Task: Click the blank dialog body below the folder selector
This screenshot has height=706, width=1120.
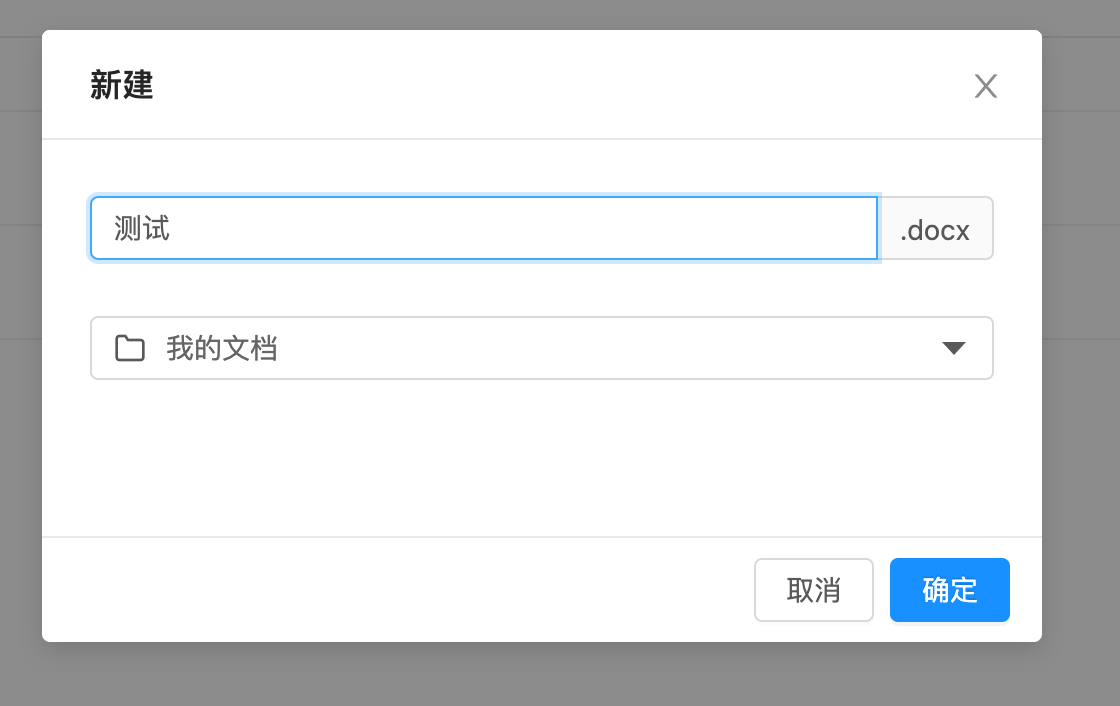Action: point(540,455)
